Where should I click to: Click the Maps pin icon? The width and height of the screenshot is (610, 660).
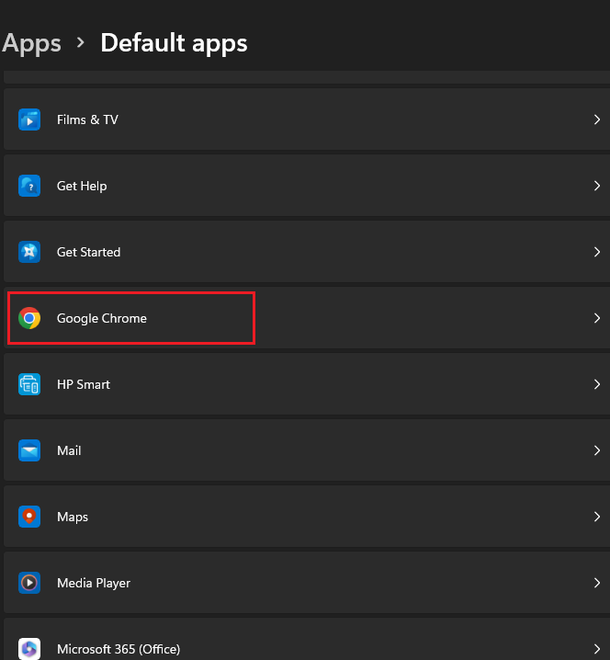(x=30, y=517)
